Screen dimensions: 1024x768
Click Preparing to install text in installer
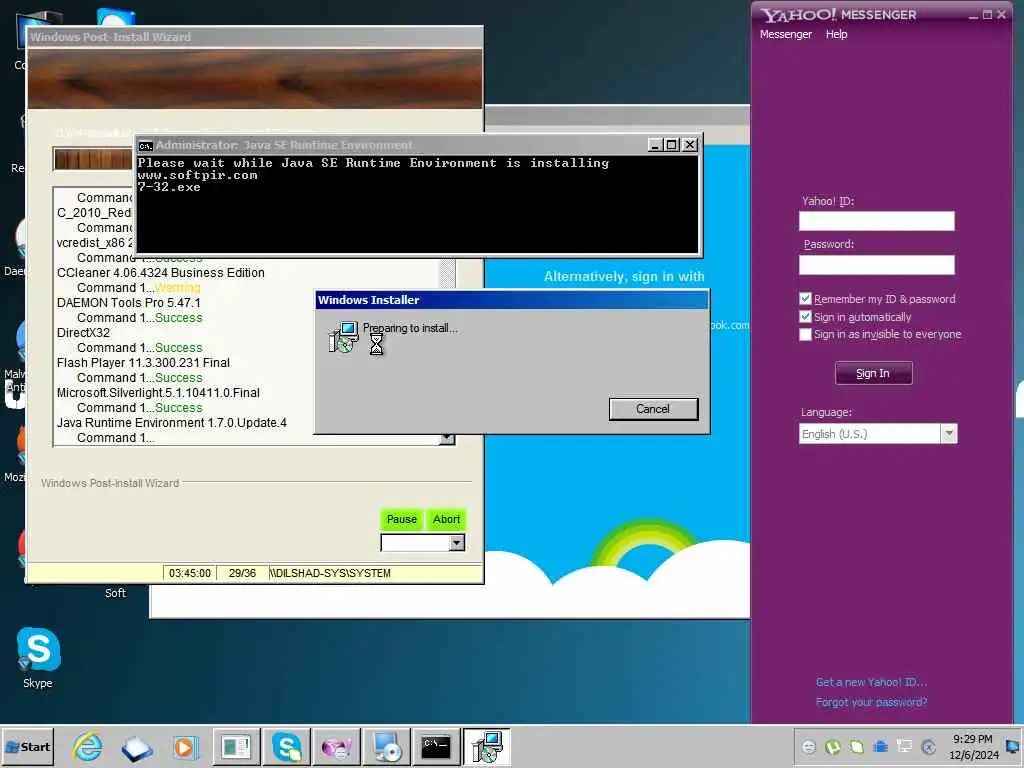click(x=410, y=328)
